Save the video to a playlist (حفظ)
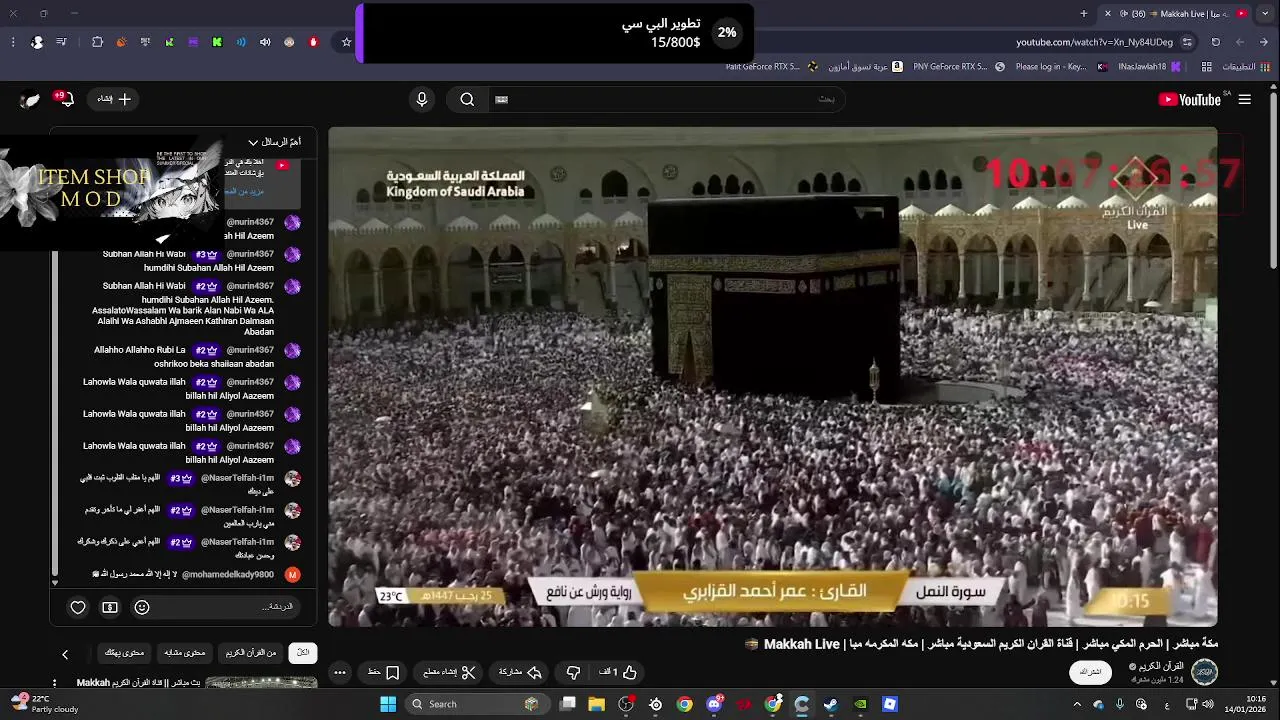The image size is (1280, 720). pos(384,672)
